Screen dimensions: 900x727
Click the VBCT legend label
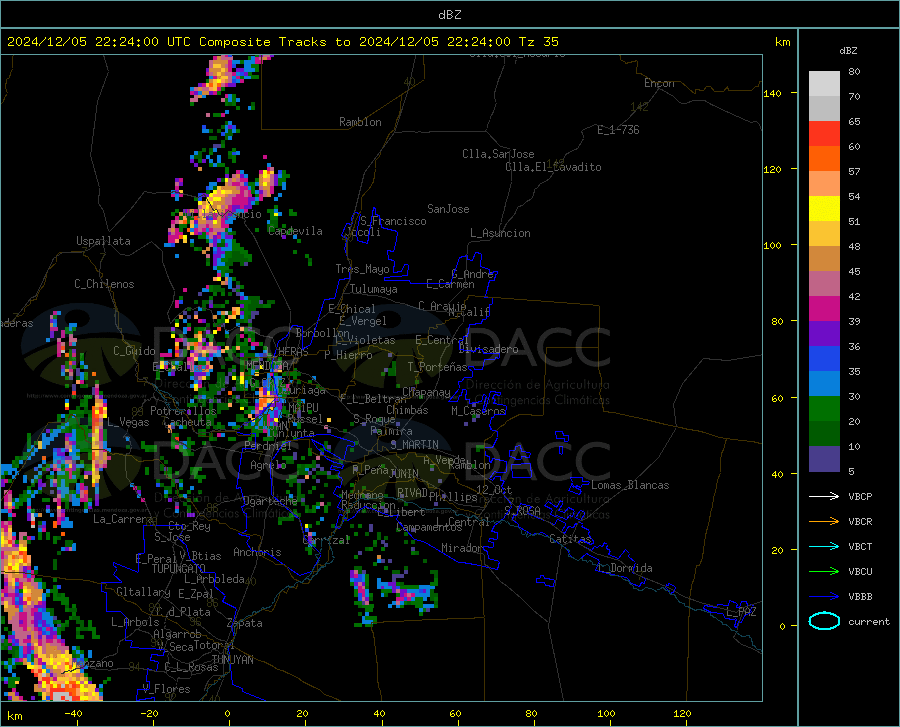point(860,546)
